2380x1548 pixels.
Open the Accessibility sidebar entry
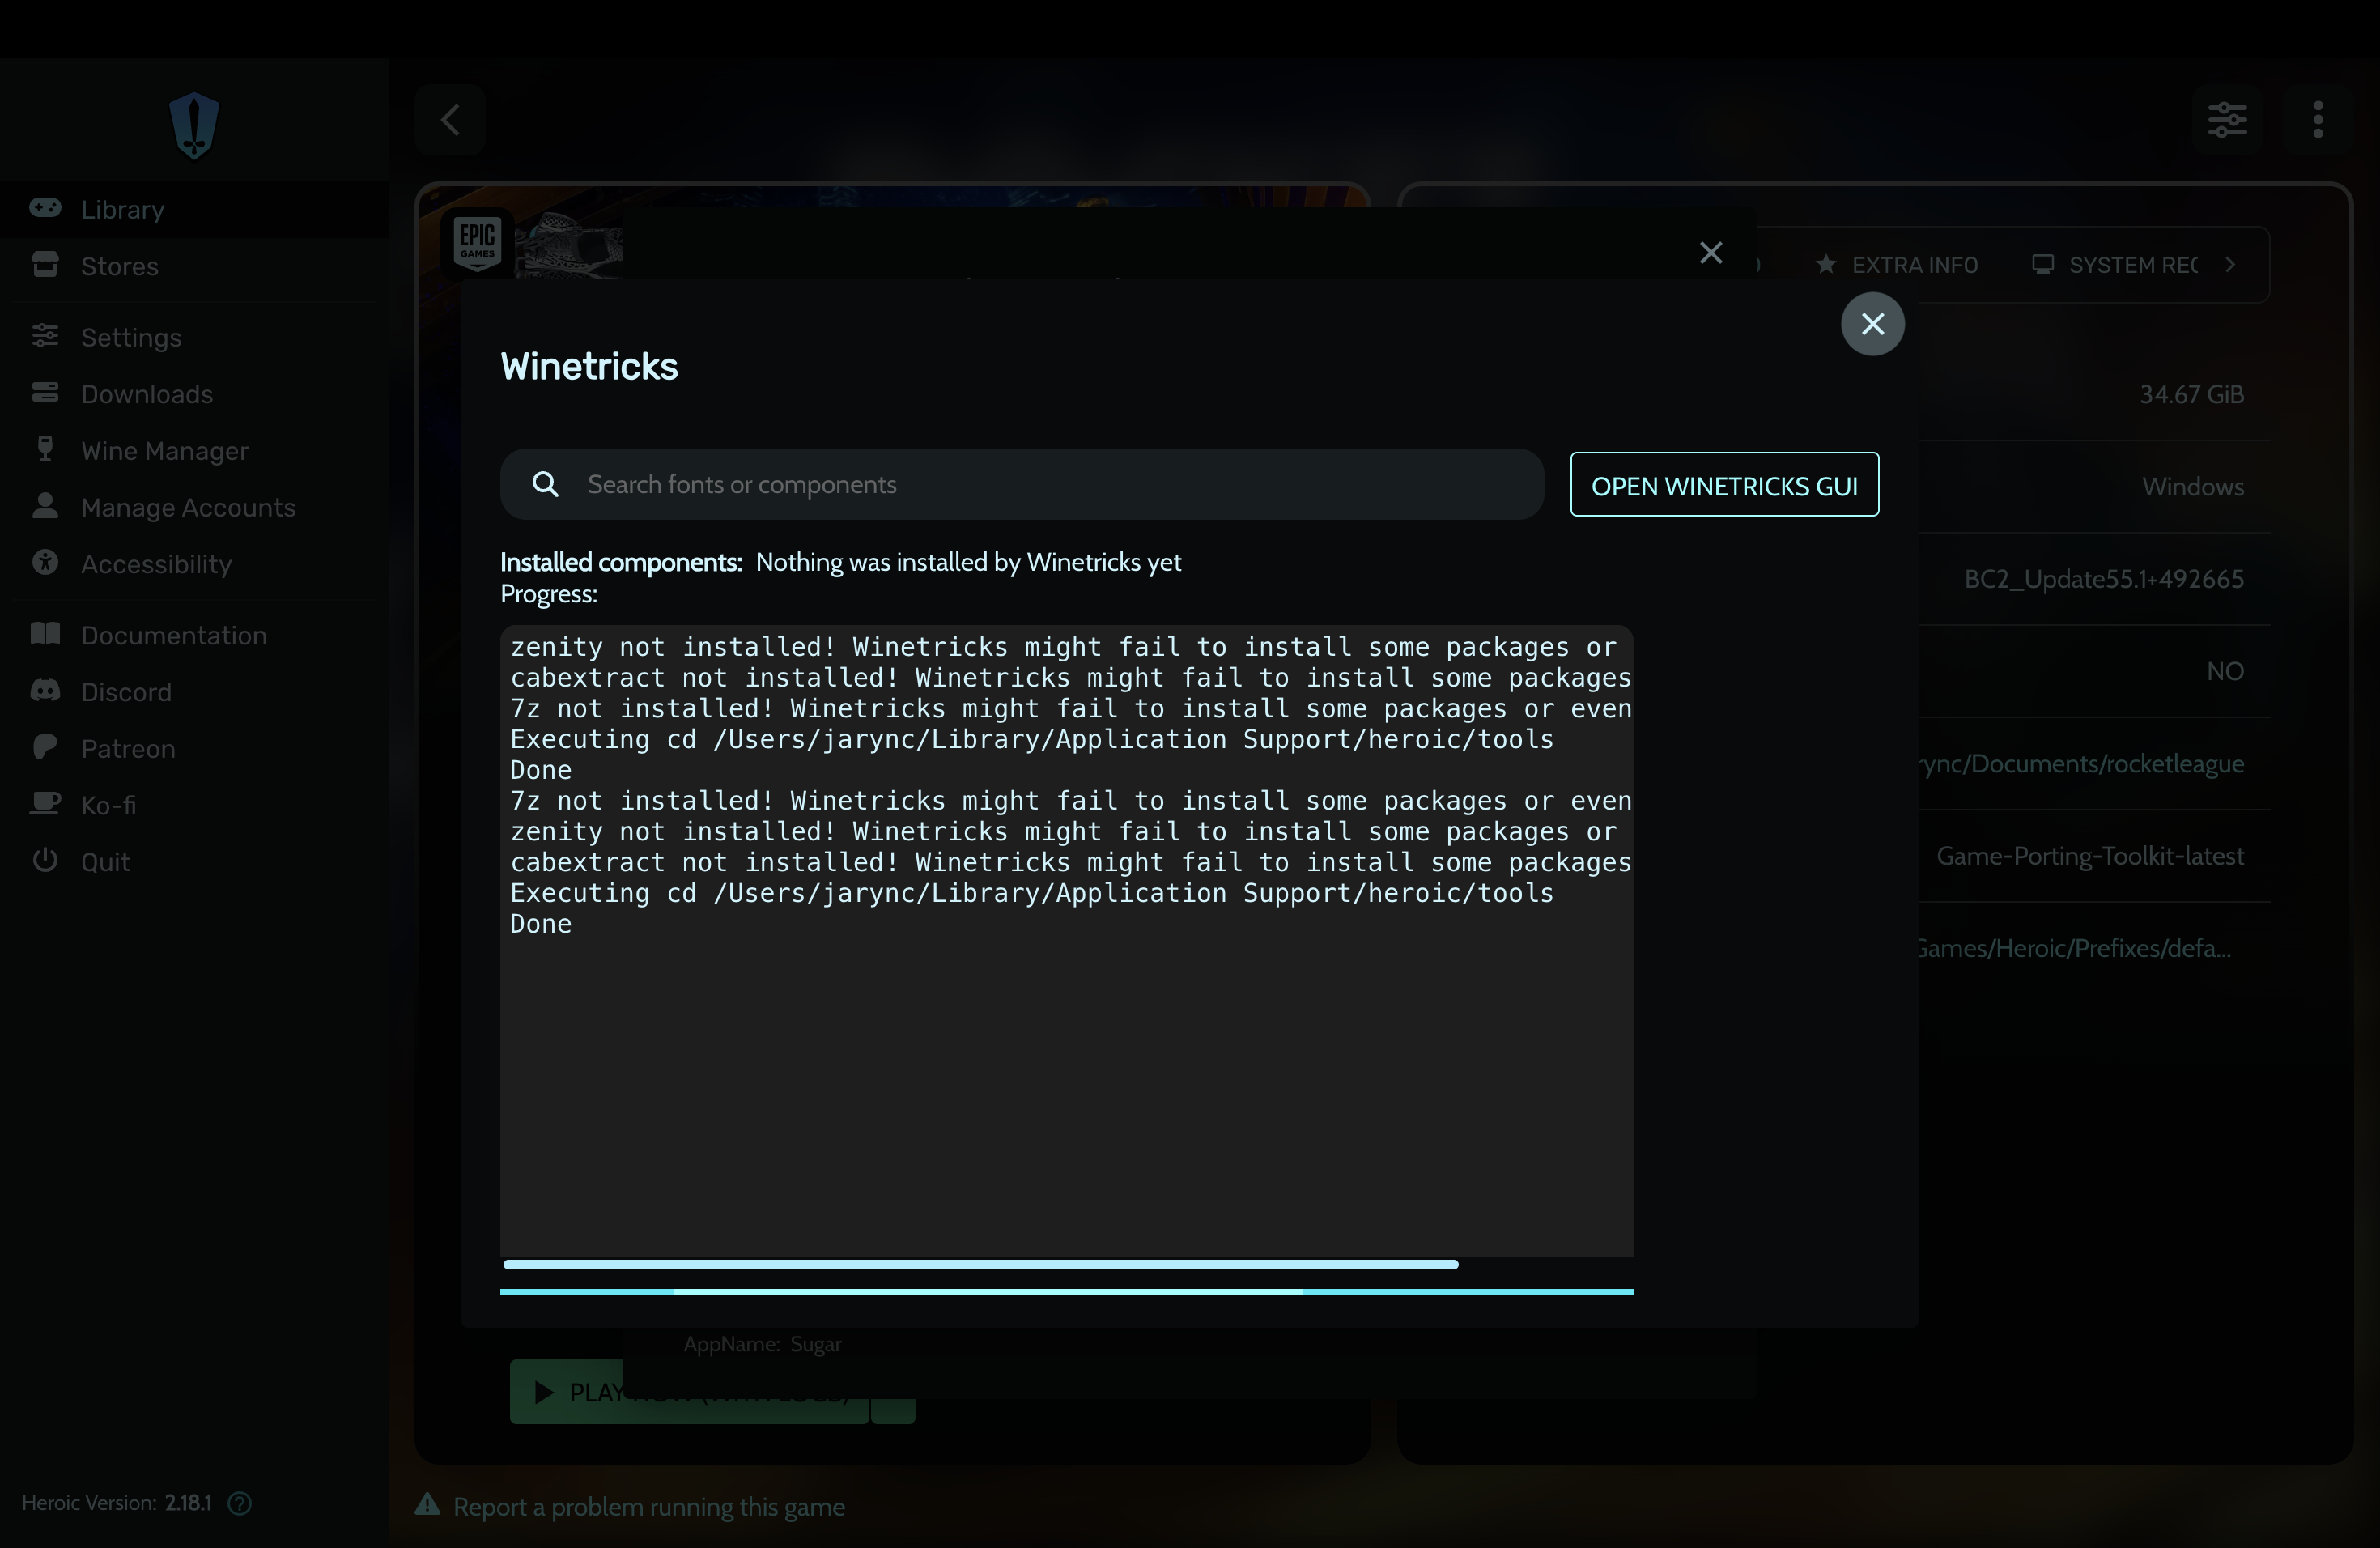155,564
